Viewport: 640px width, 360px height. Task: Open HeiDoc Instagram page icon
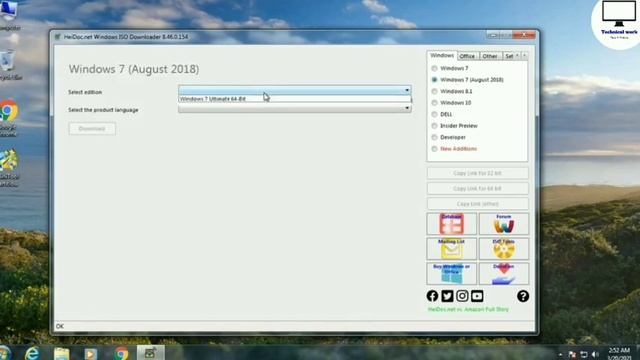pos(462,296)
